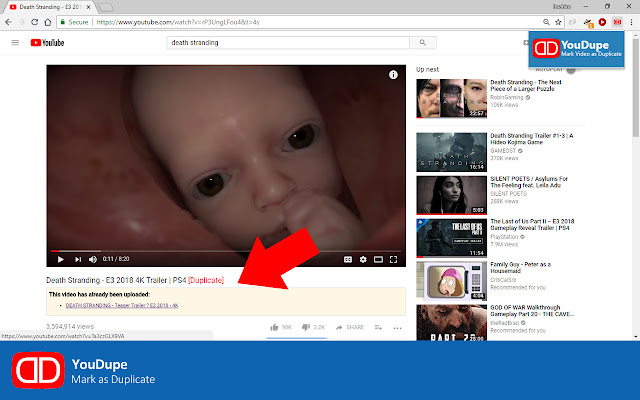The width and height of the screenshot is (640, 400).
Task: Open Death Stranding Next Piece thumbnail
Action: click(451, 98)
